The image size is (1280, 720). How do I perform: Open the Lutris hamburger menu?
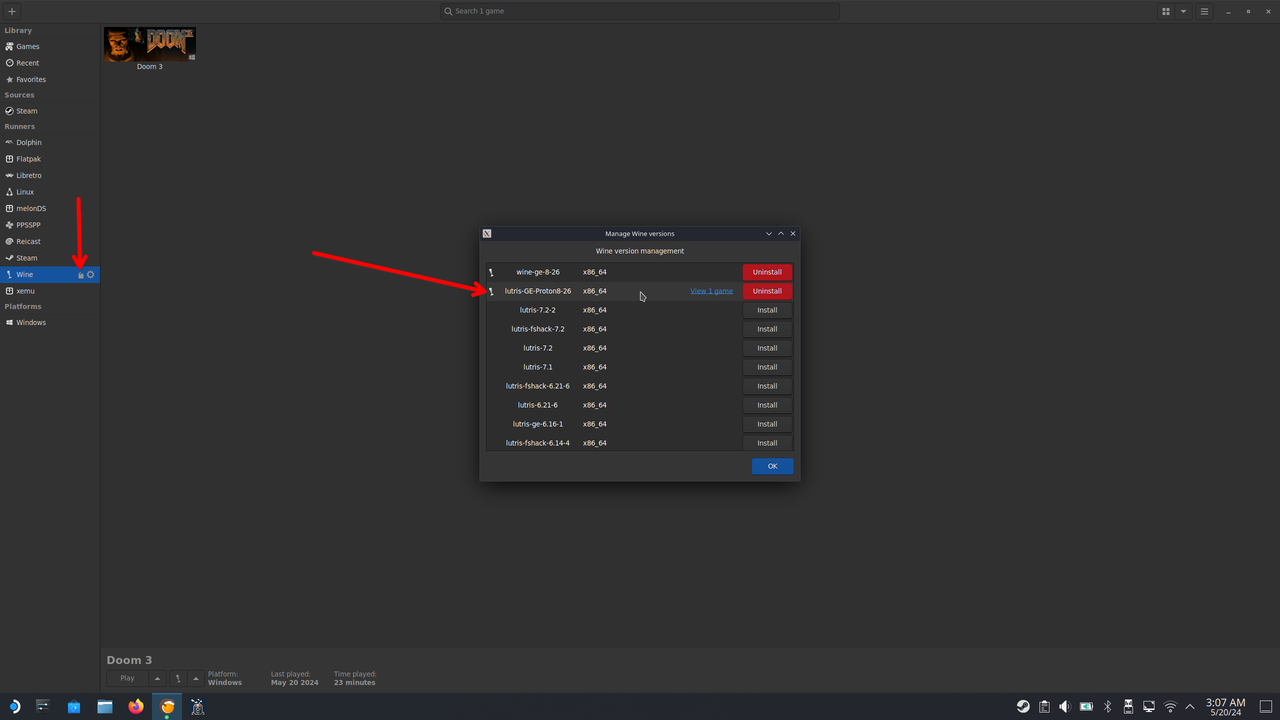coord(1204,11)
